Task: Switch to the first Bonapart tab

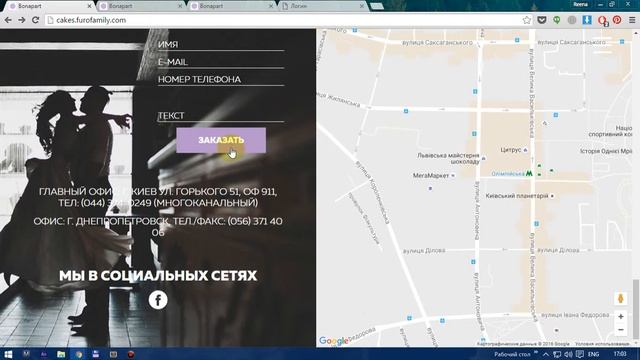Action: point(49,6)
